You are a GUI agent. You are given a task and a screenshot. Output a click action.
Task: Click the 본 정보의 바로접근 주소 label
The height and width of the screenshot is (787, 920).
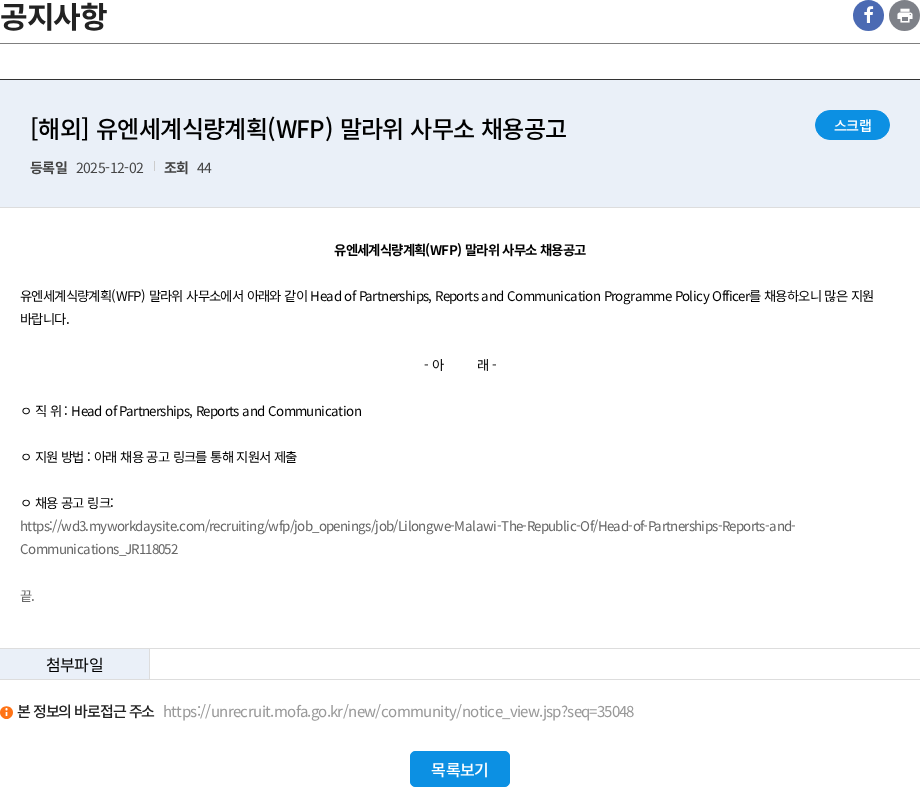[x=86, y=712]
